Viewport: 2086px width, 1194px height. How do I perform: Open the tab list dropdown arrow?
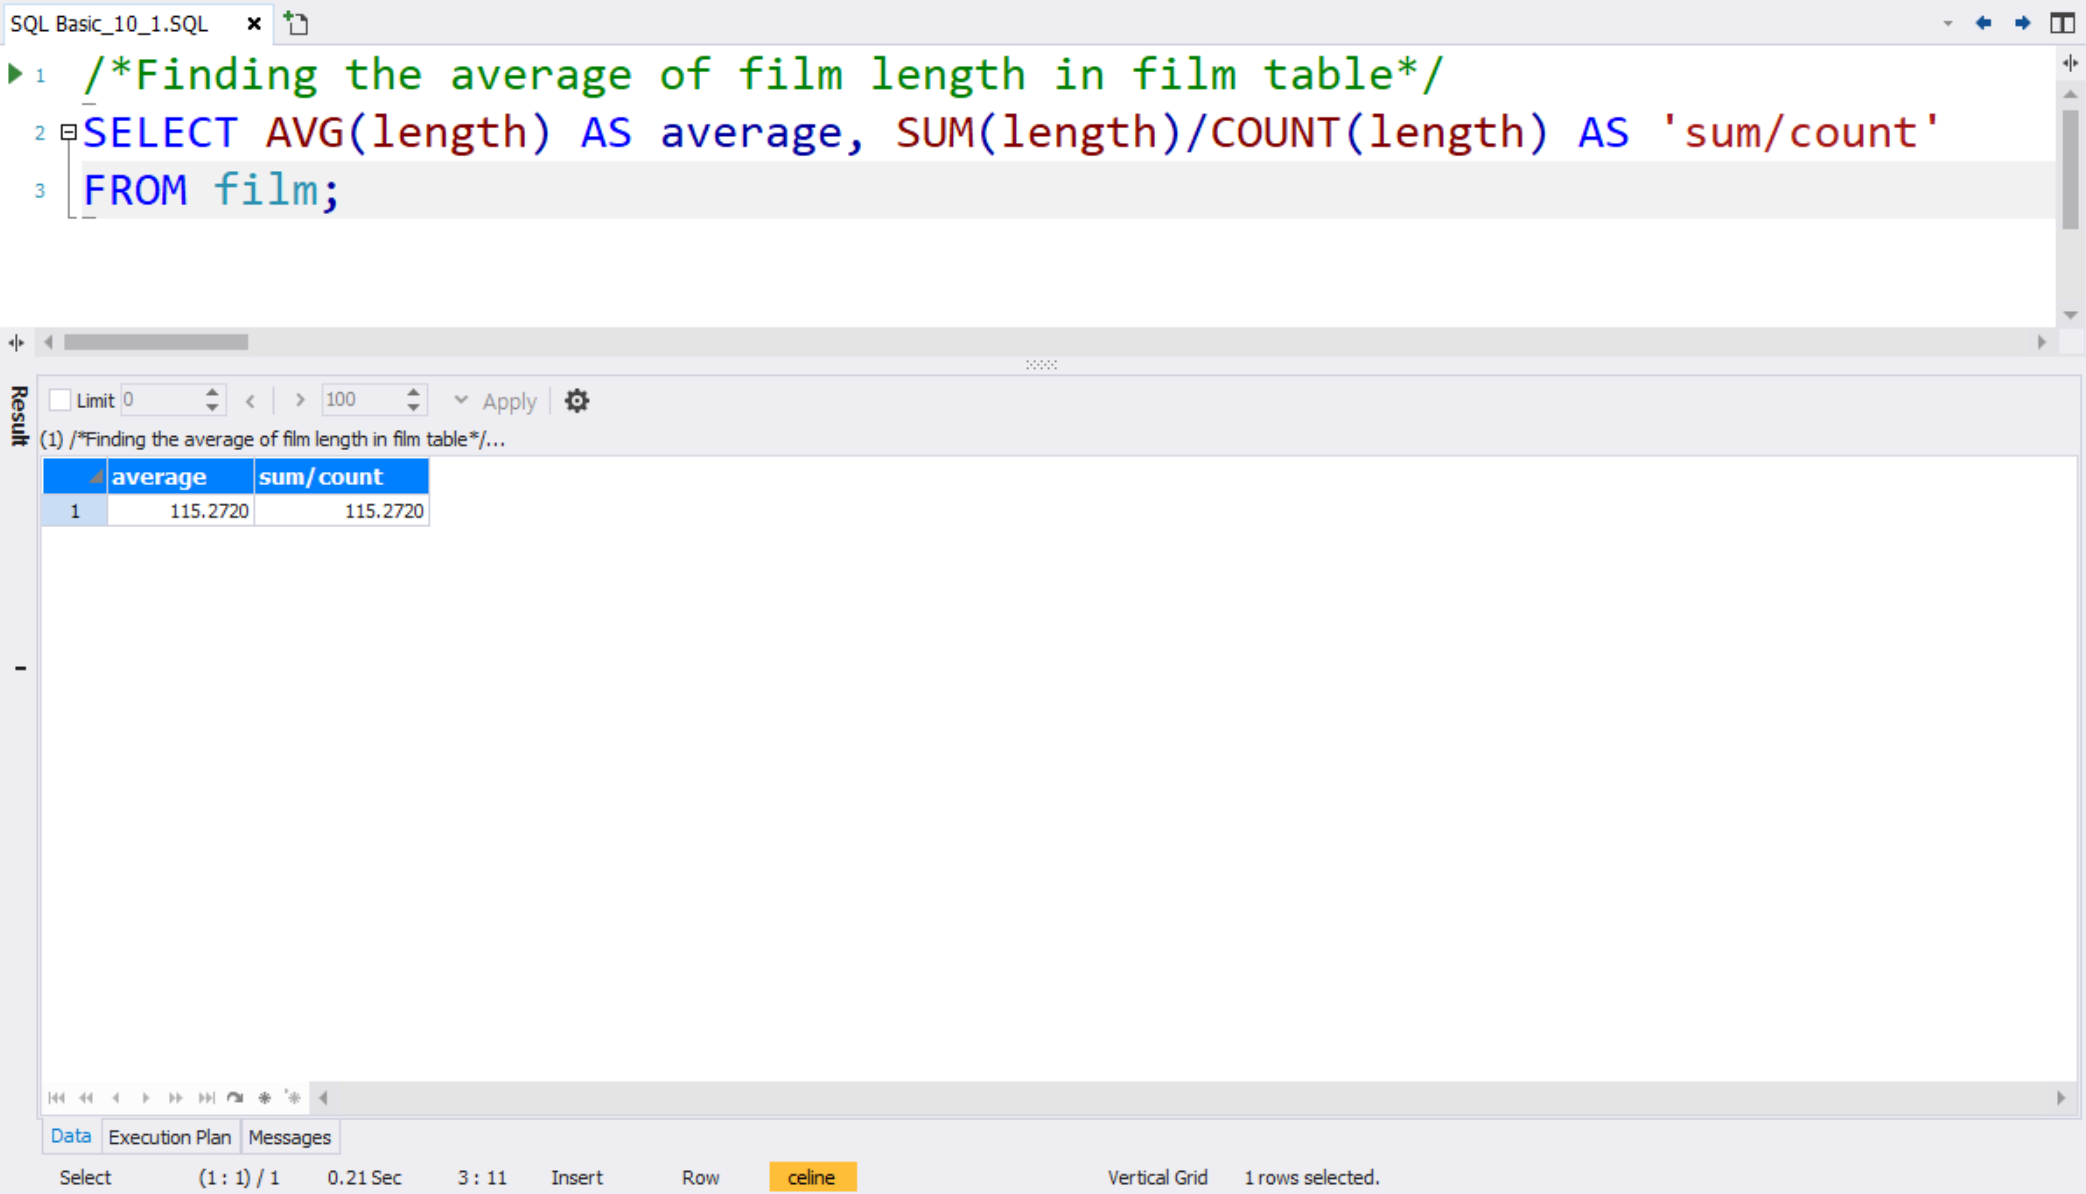(1946, 22)
